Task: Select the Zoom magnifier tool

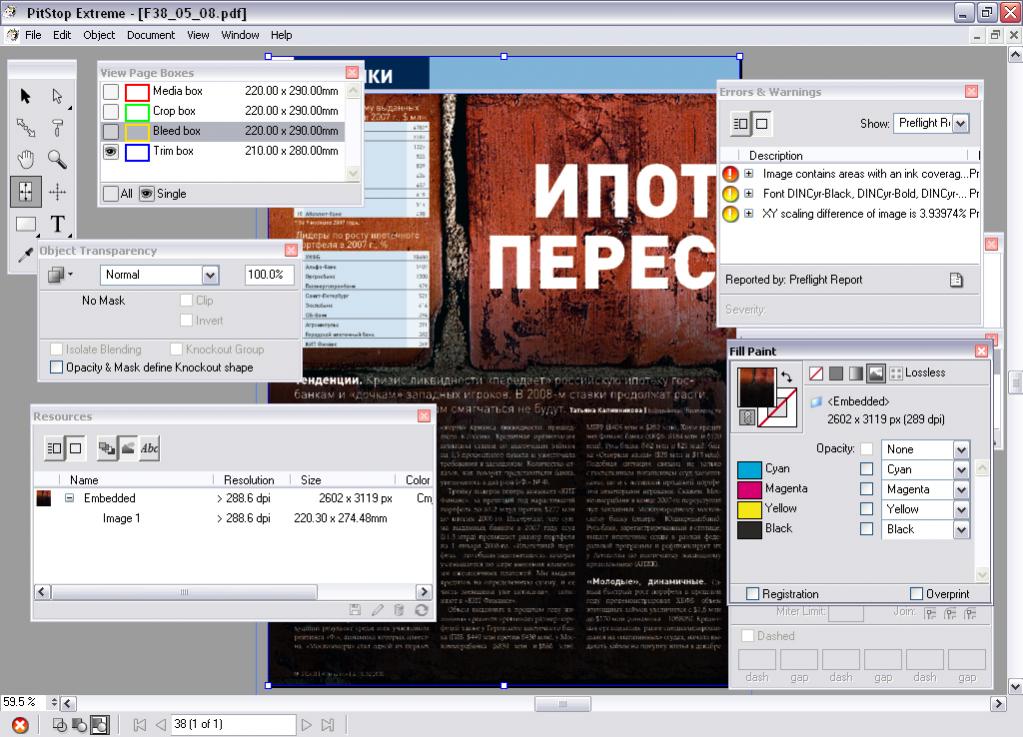Action: pos(57,159)
